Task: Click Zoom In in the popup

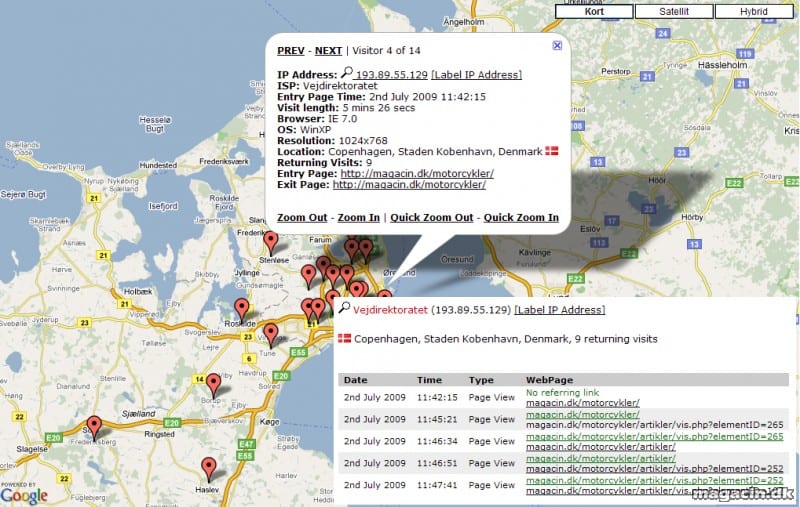Action: click(x=359, y=218)
